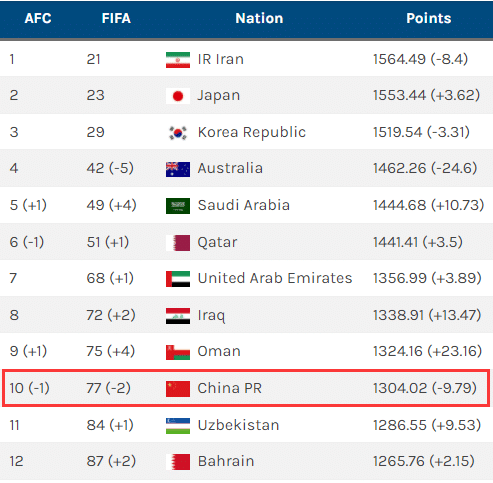Click the Korea Republic flag icon

point(178,133)
